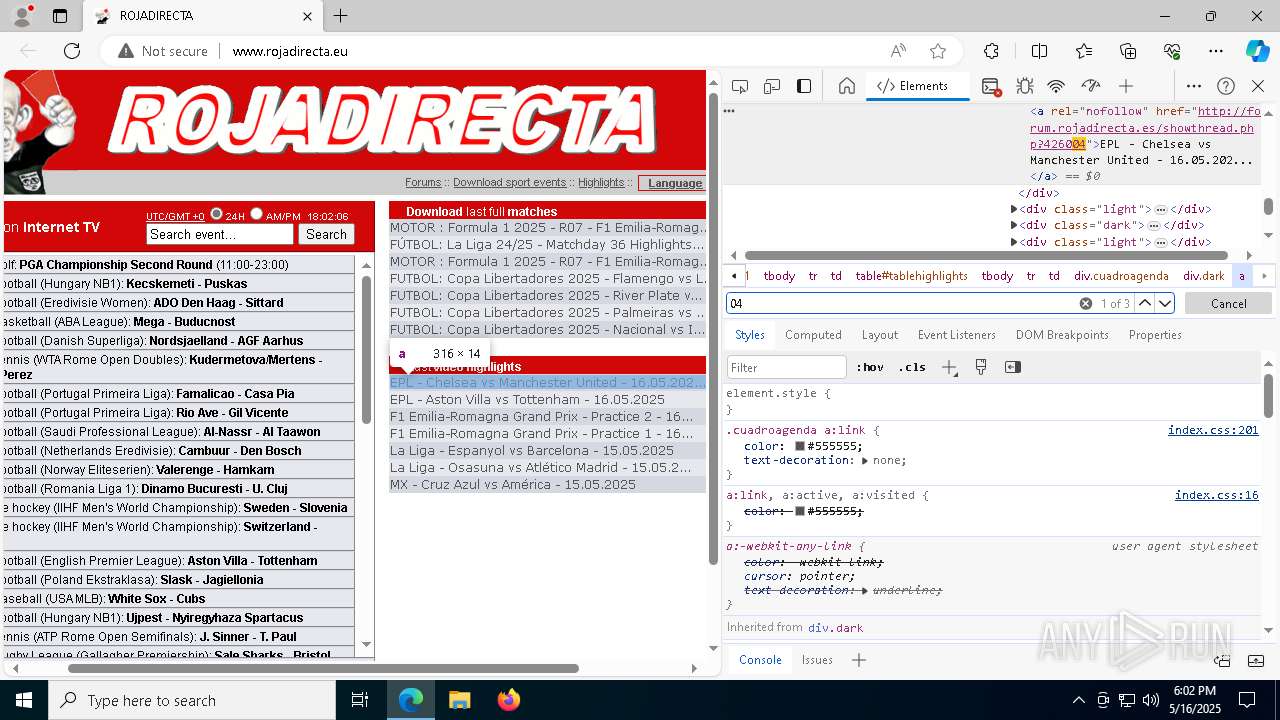Open DevTools help question mark

click(1226, 86)
